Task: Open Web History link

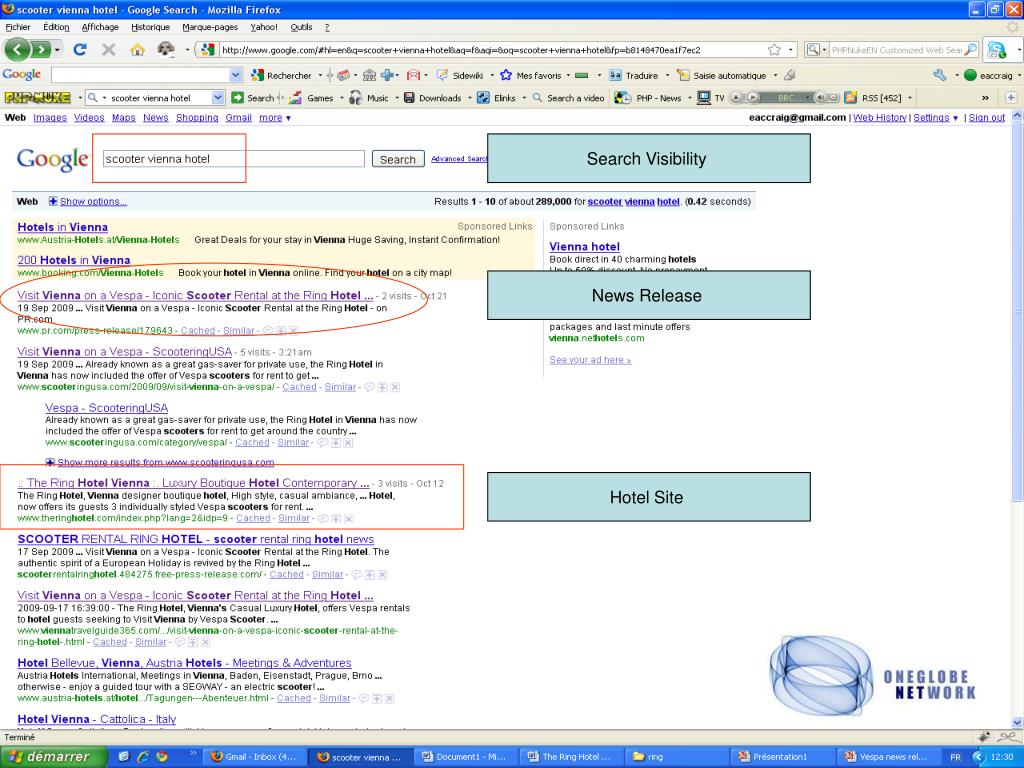Action: (x=880, y=118)
